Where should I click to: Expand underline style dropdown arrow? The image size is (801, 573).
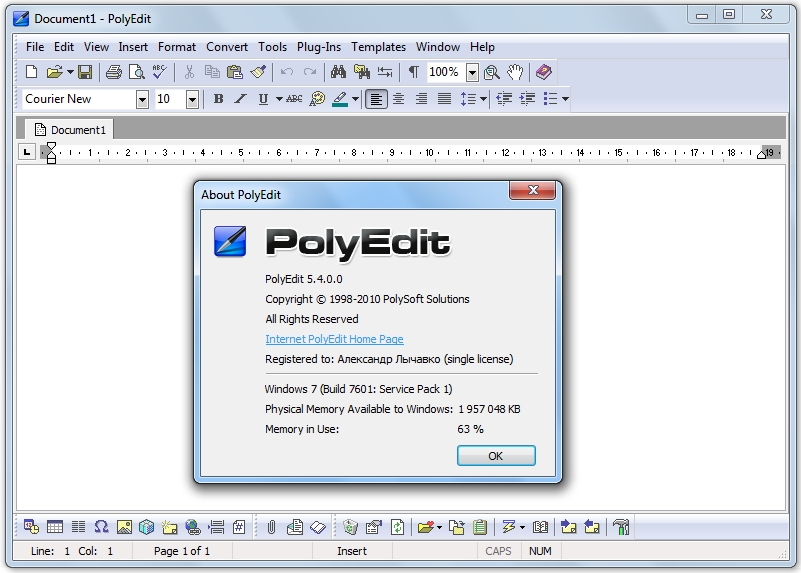[x=279, y=99]
